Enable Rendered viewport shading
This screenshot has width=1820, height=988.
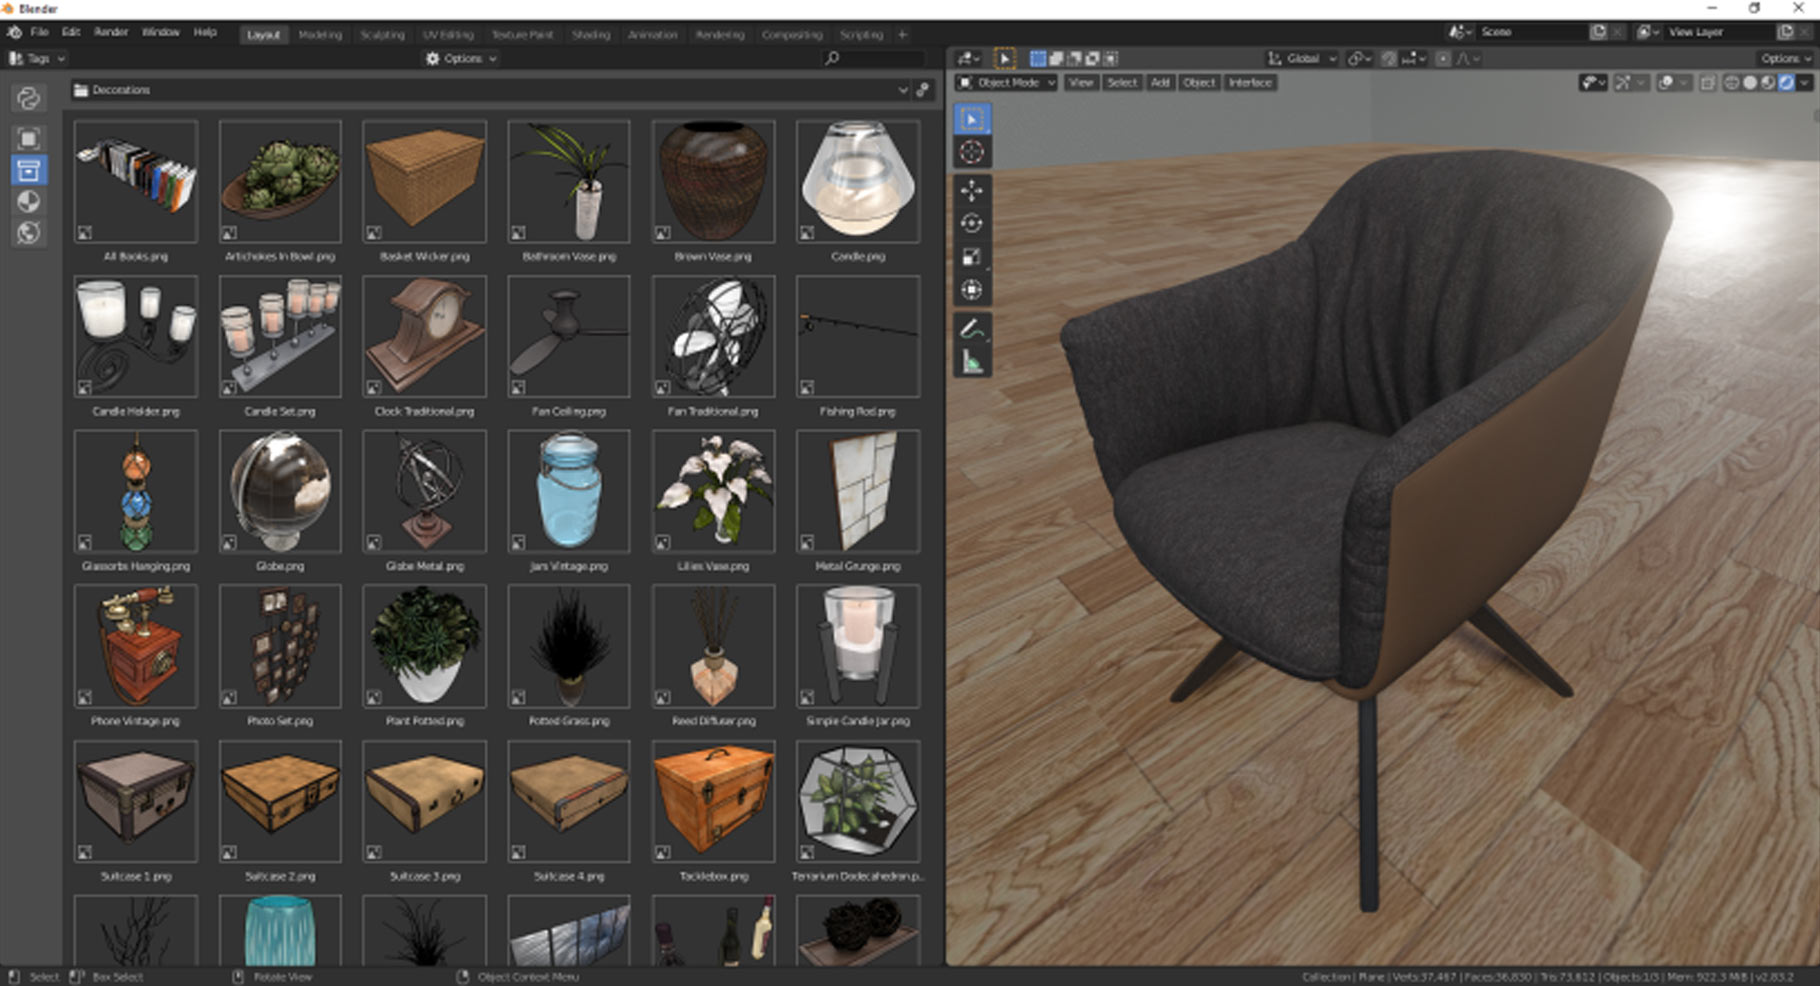(x=1786, y=82)
